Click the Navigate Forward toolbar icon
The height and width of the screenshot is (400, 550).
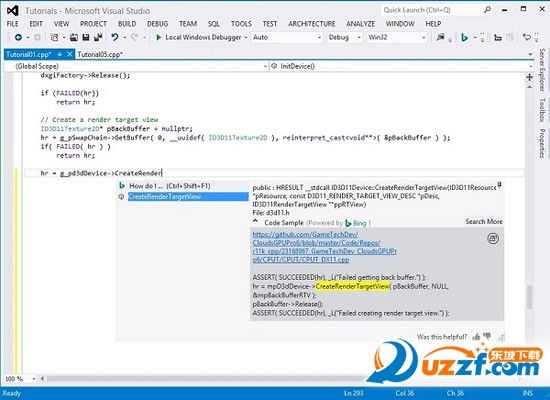(x=37, y=37)
